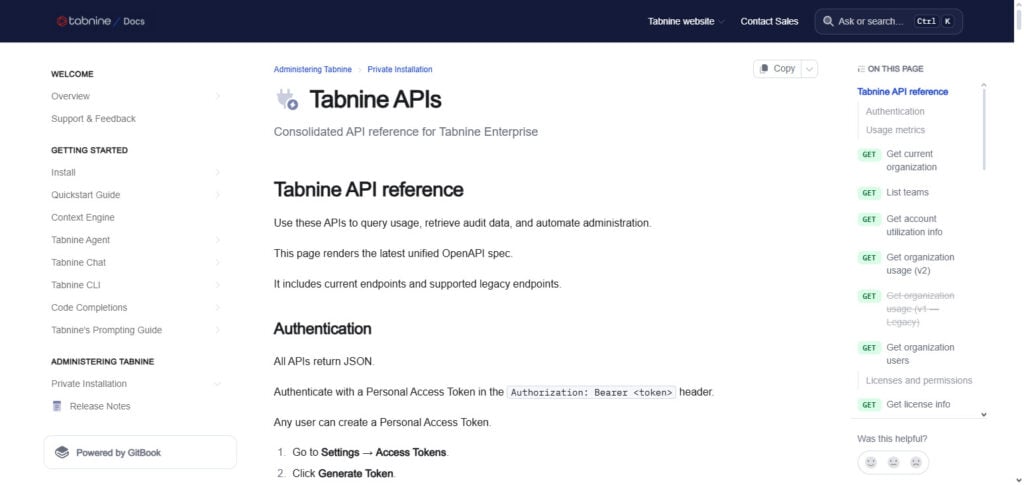
Task: Open the Release Notes page
Action: [x=100, y=406]
